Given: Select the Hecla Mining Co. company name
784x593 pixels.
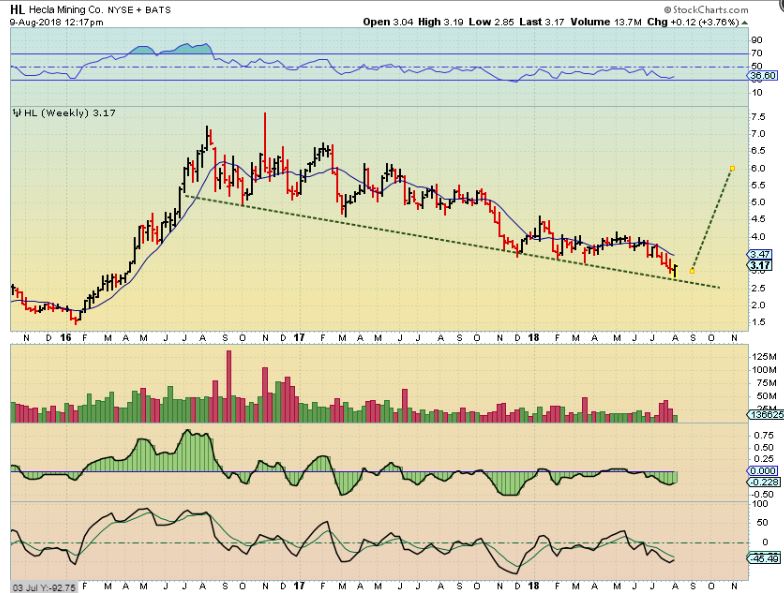Looking at the screenshot, I should coord(66,10).
